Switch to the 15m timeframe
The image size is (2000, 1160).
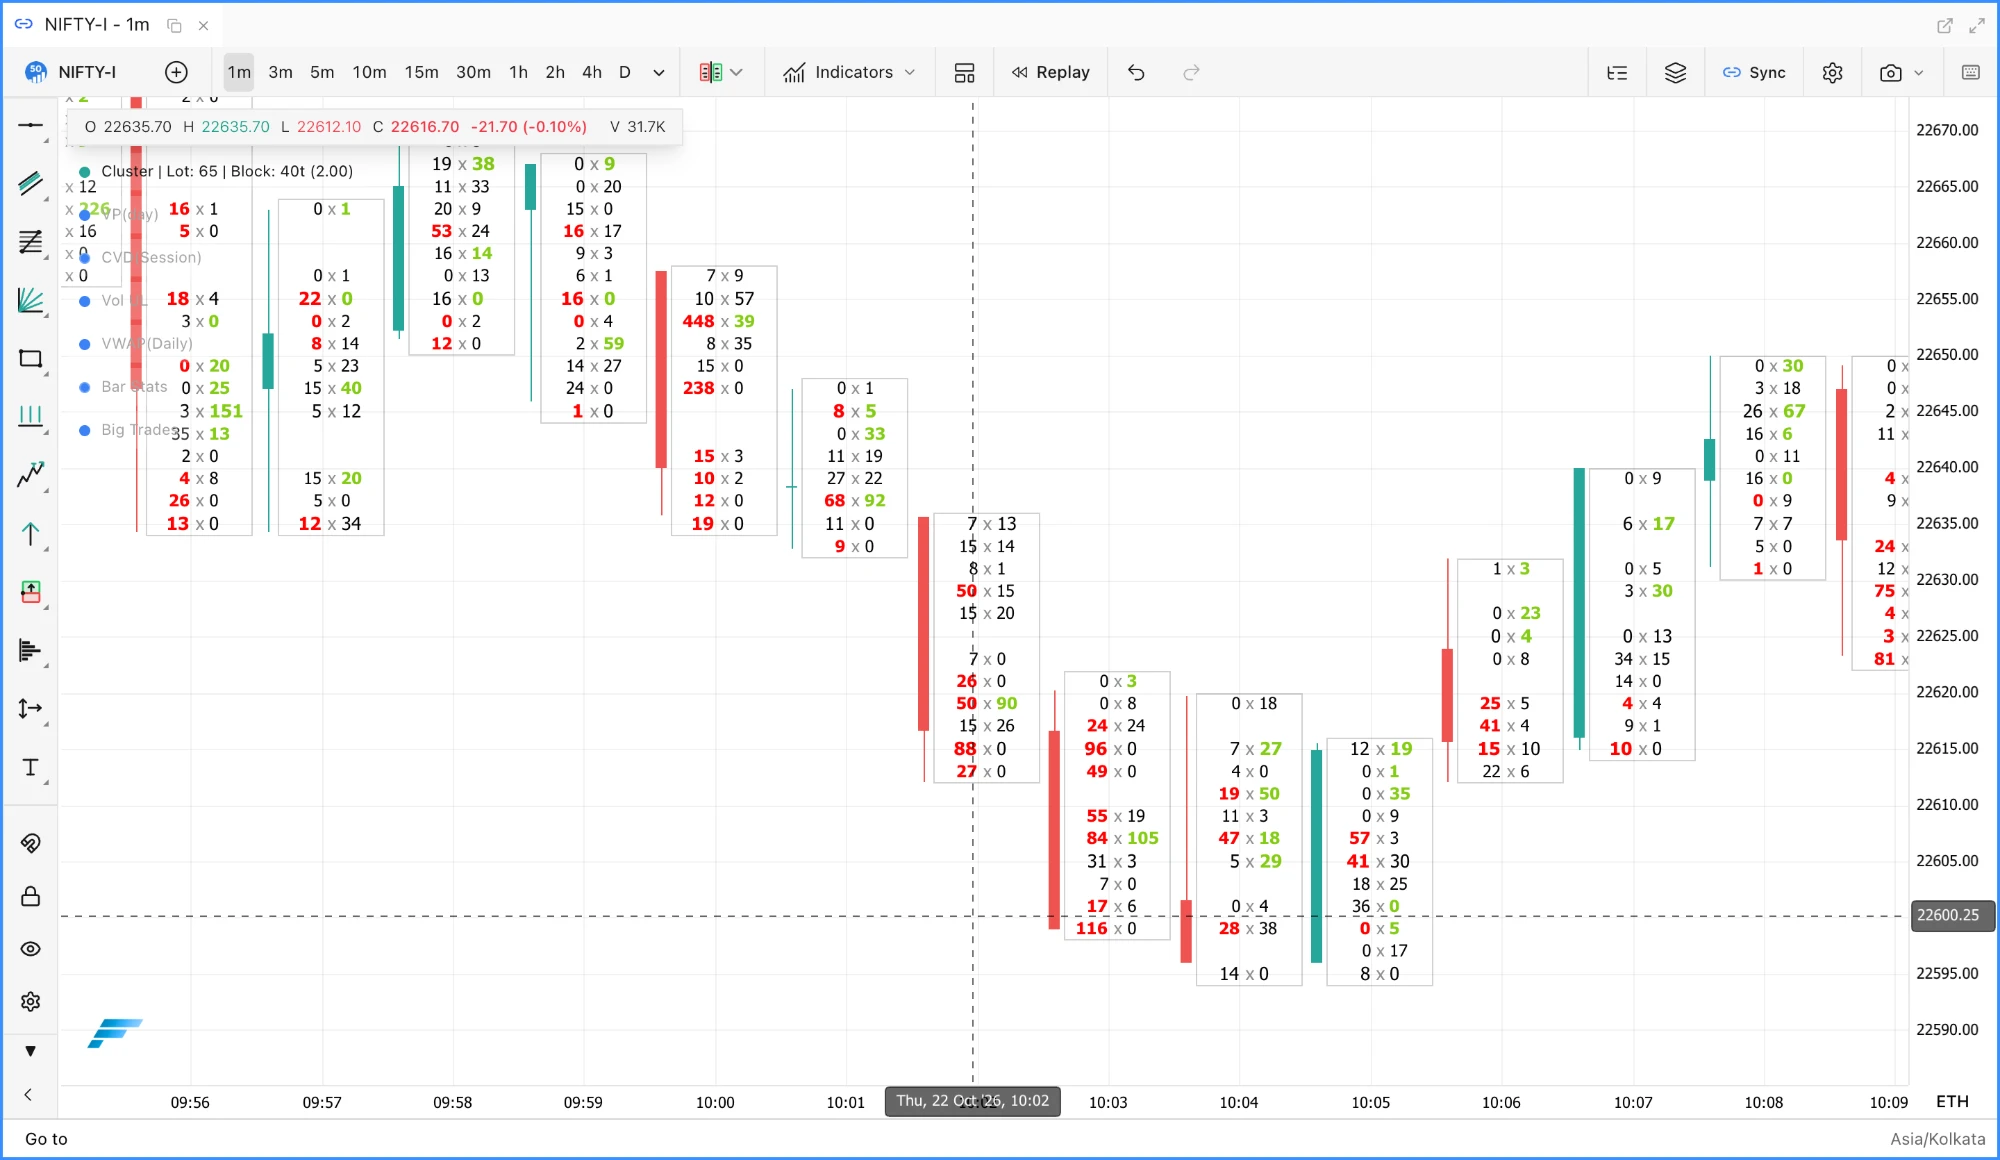coord(421,72)
